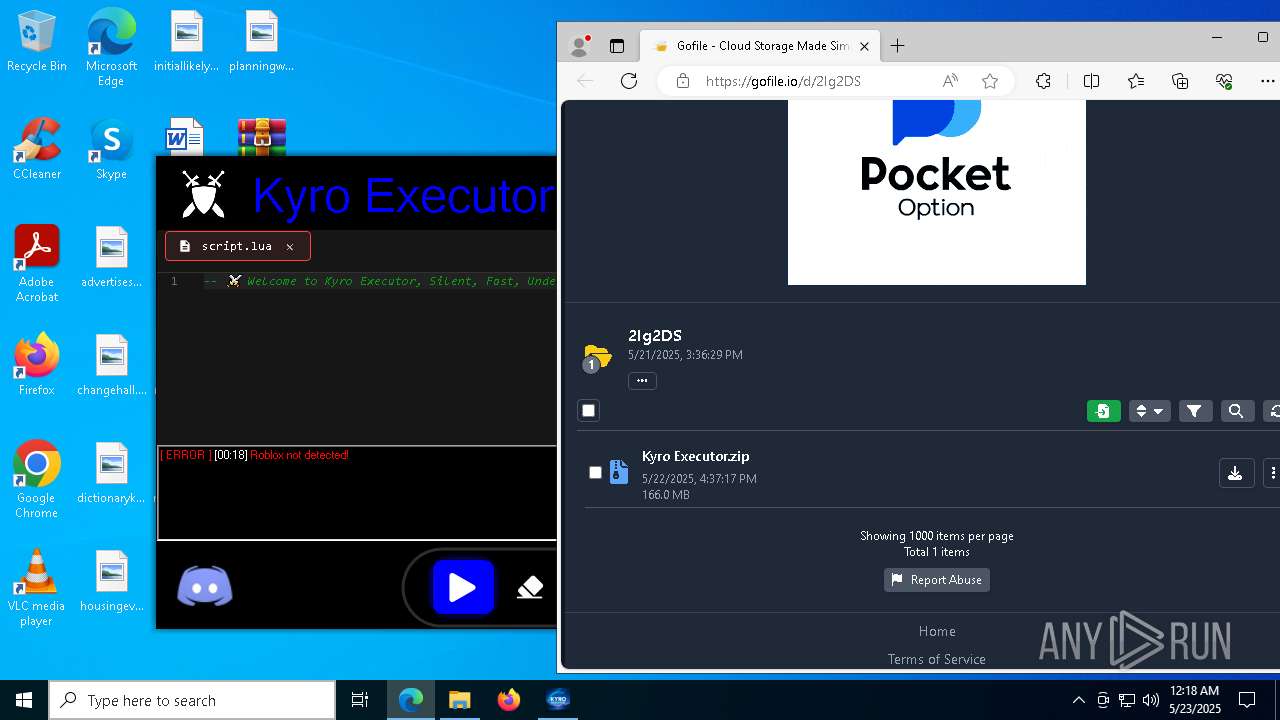Screen dimensions: 1280x720
Task: Open the Home footer link
Action: 937,631
